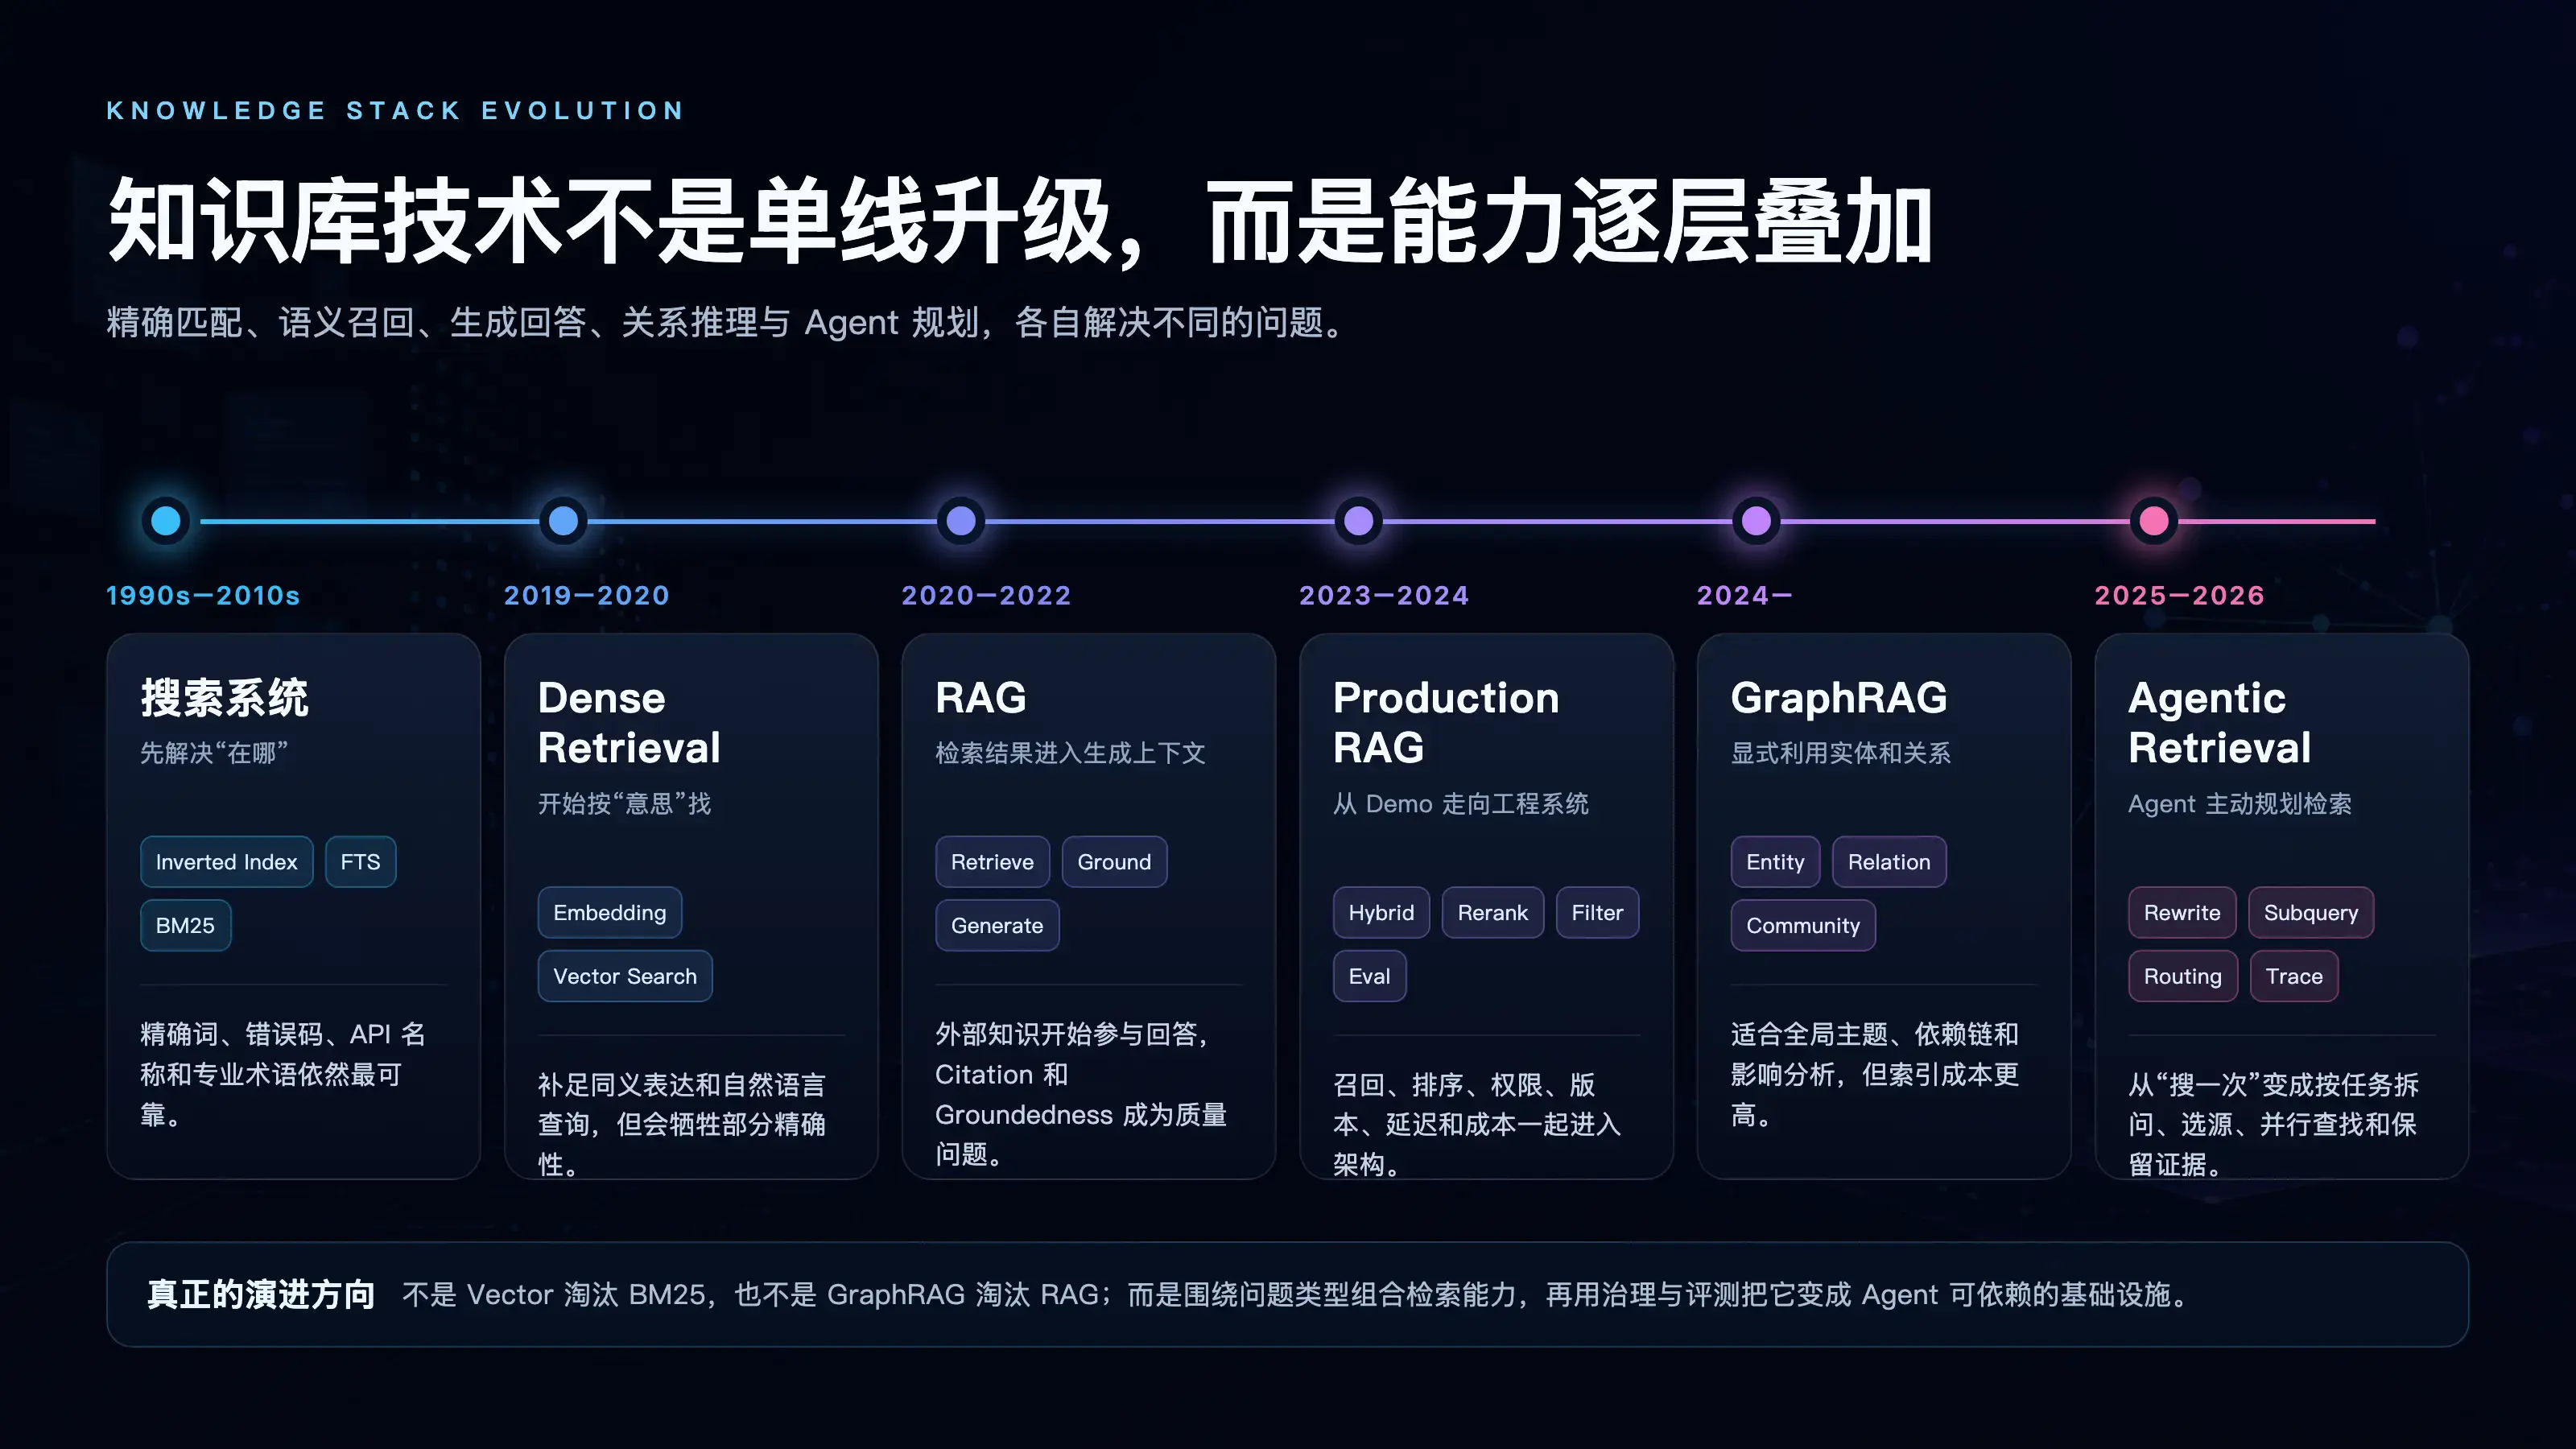The width and height of the screenshot is (2576, 1449).
Task: Click the subtitle Agent 主动规划检索
Action: (2240, 804)
